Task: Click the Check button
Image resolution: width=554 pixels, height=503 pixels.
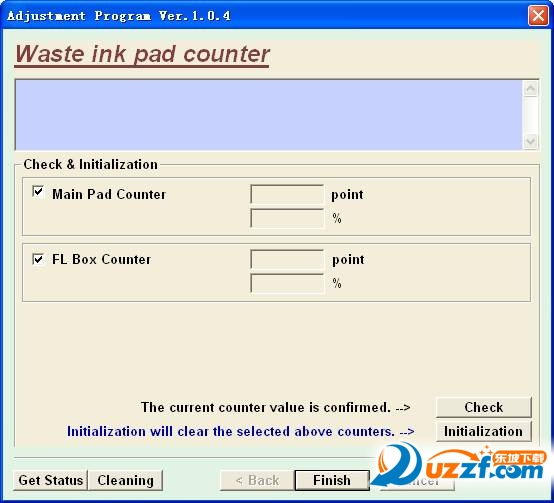Action: tap(484, 407)
